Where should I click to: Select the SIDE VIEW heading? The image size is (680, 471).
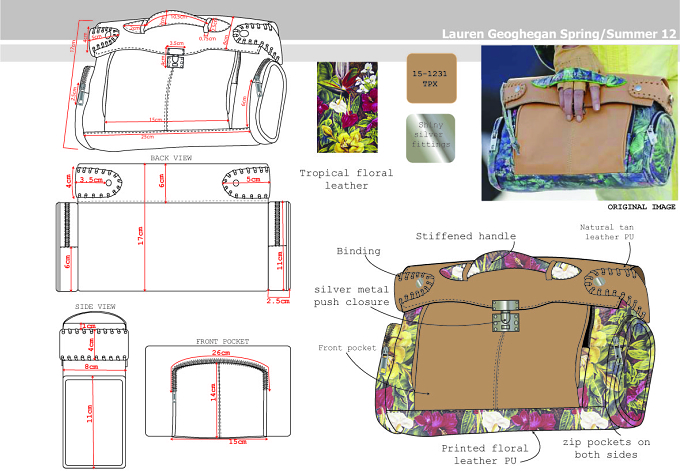(x=95, y=307)
